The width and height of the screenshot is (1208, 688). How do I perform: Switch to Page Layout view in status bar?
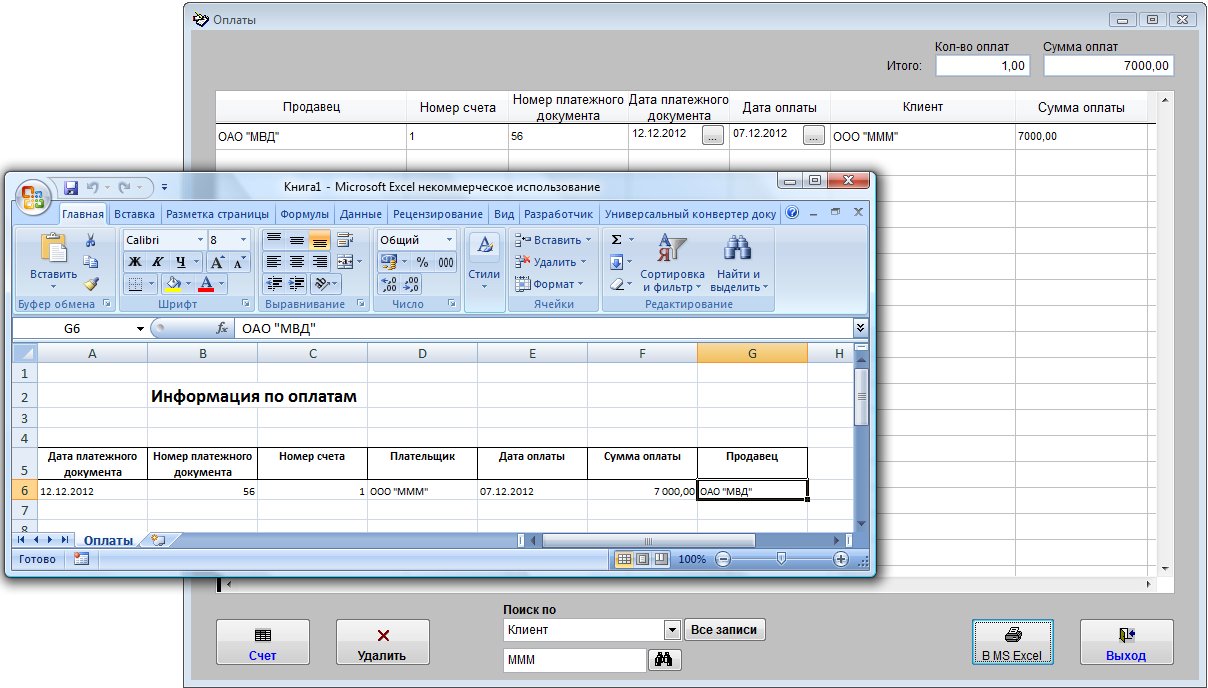(643, 559)
